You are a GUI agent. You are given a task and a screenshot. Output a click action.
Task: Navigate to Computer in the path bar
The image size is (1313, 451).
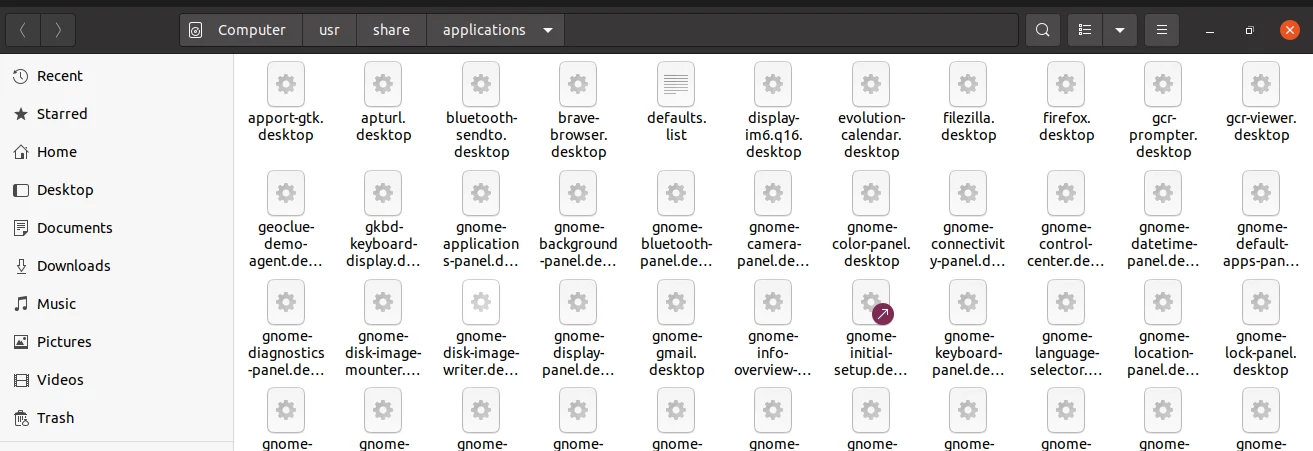(240, 30)
